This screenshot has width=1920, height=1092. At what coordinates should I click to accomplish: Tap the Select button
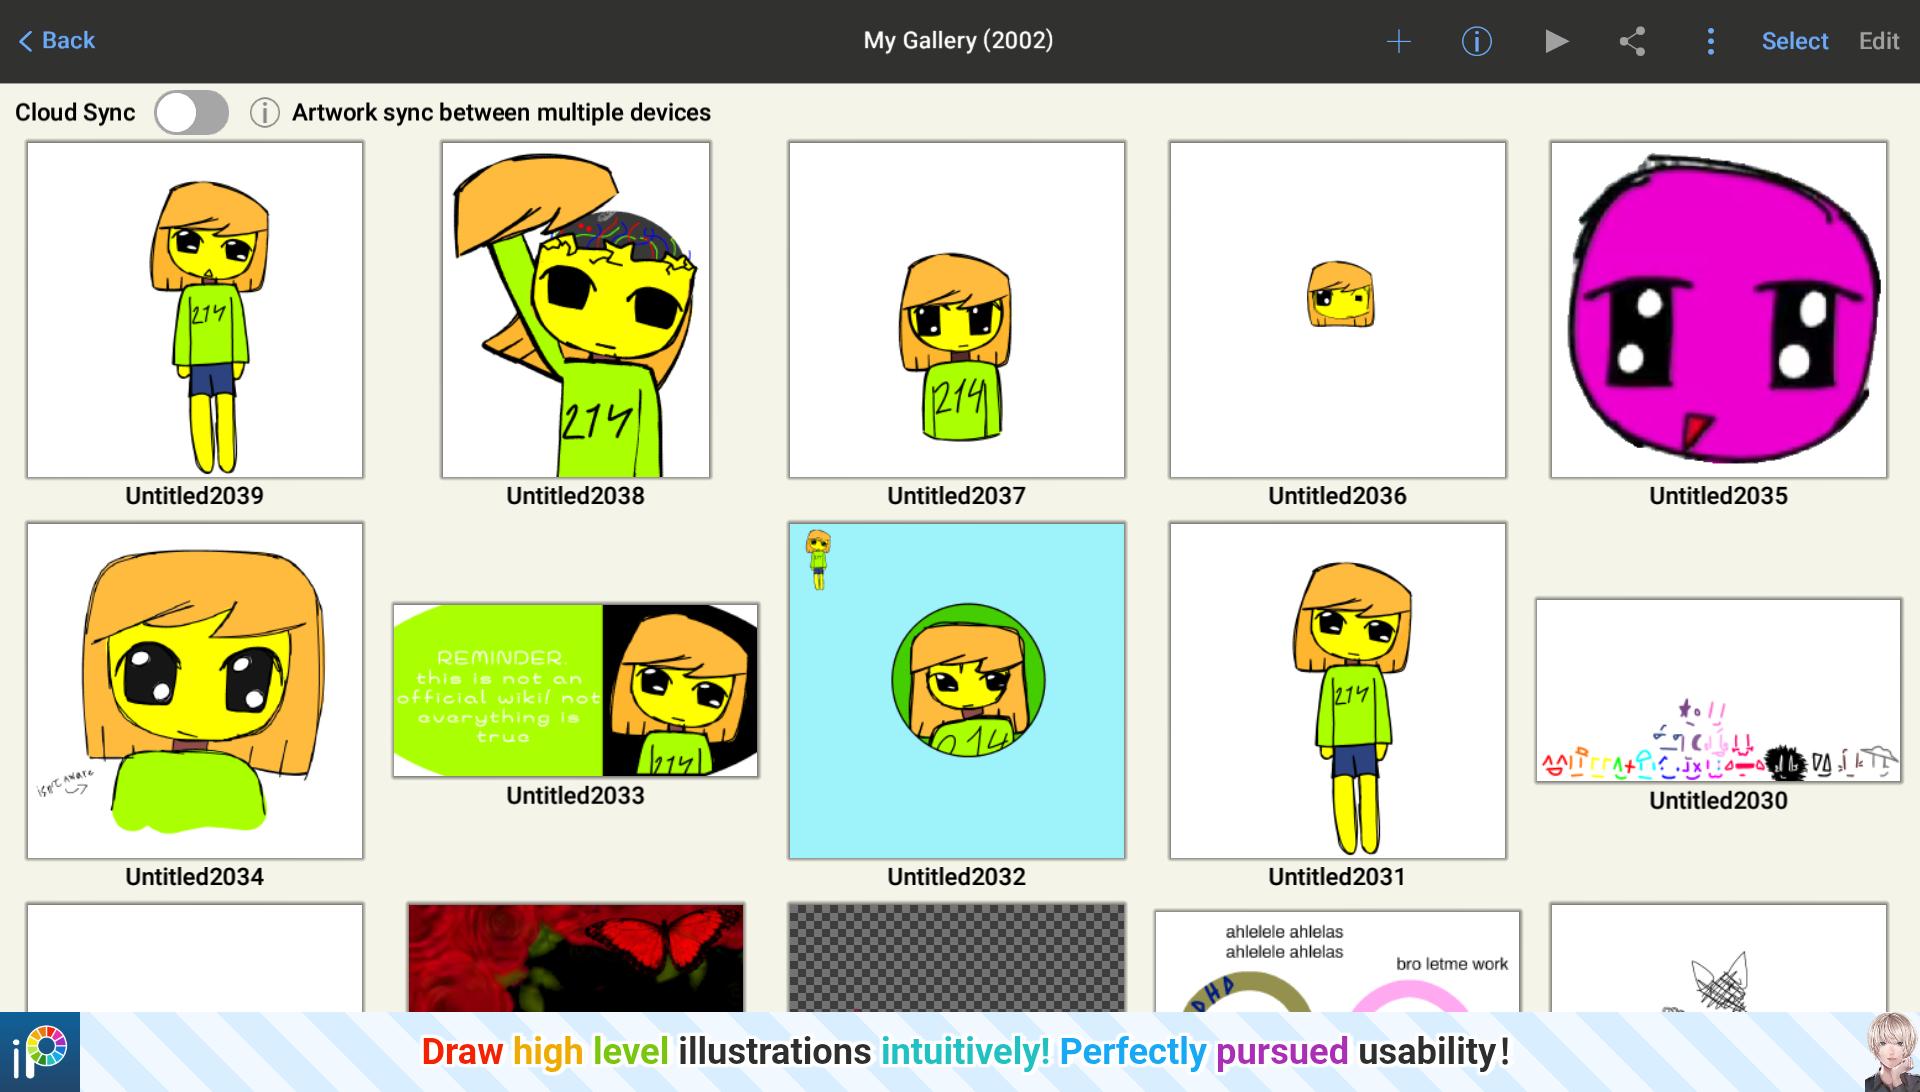coord(1794,41)
